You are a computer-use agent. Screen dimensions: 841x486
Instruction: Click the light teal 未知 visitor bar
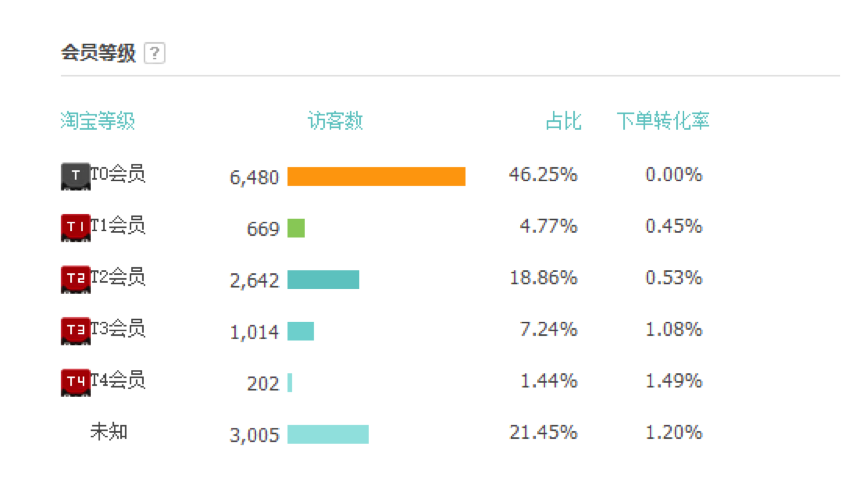328,434
